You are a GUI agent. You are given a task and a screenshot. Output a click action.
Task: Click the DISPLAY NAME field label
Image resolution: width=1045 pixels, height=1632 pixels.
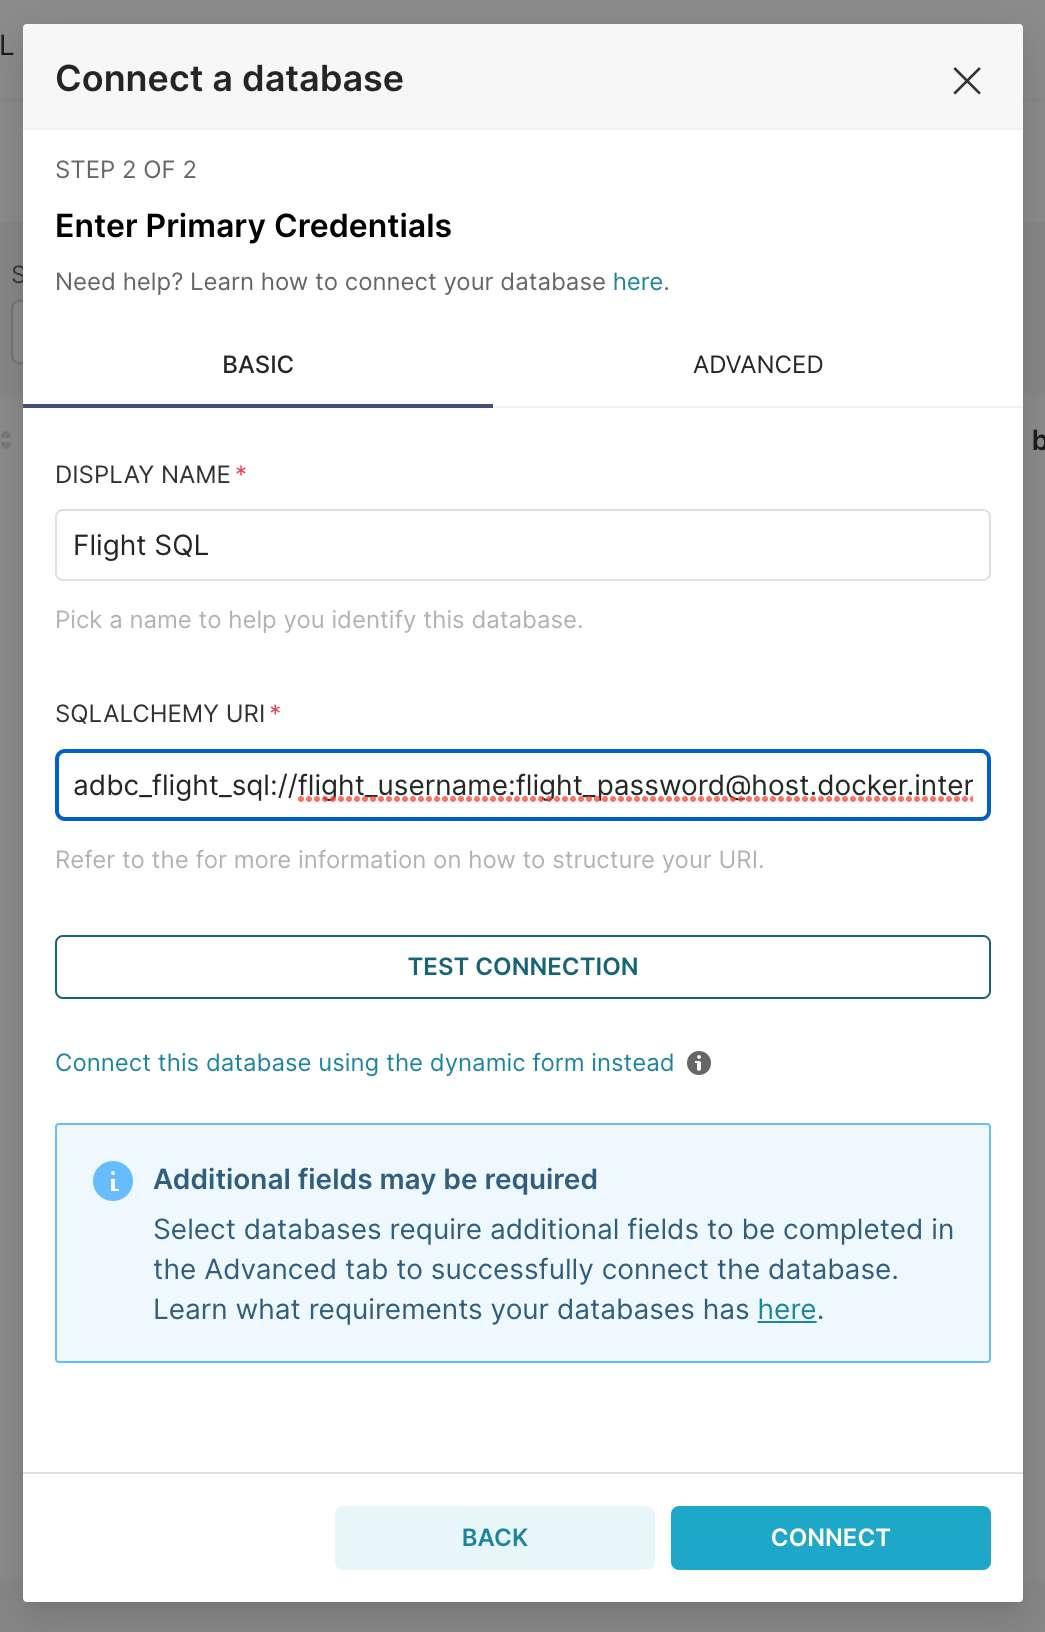143,475
